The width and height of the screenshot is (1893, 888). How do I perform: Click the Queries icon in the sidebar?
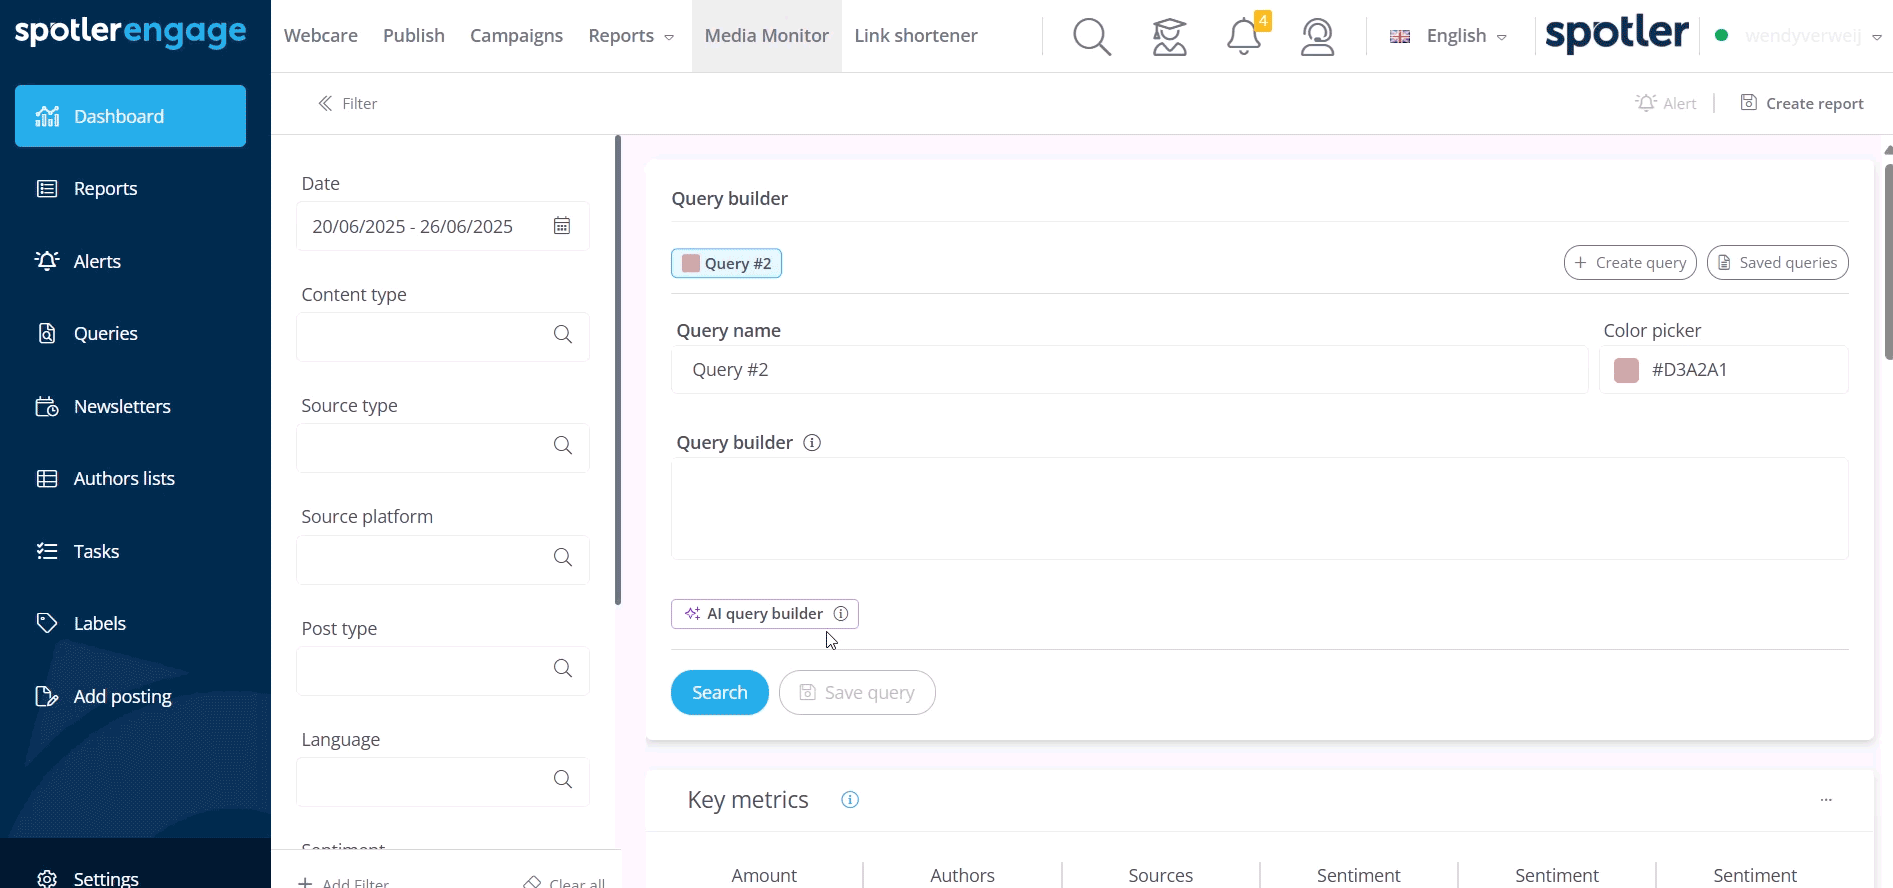(47, 333)
